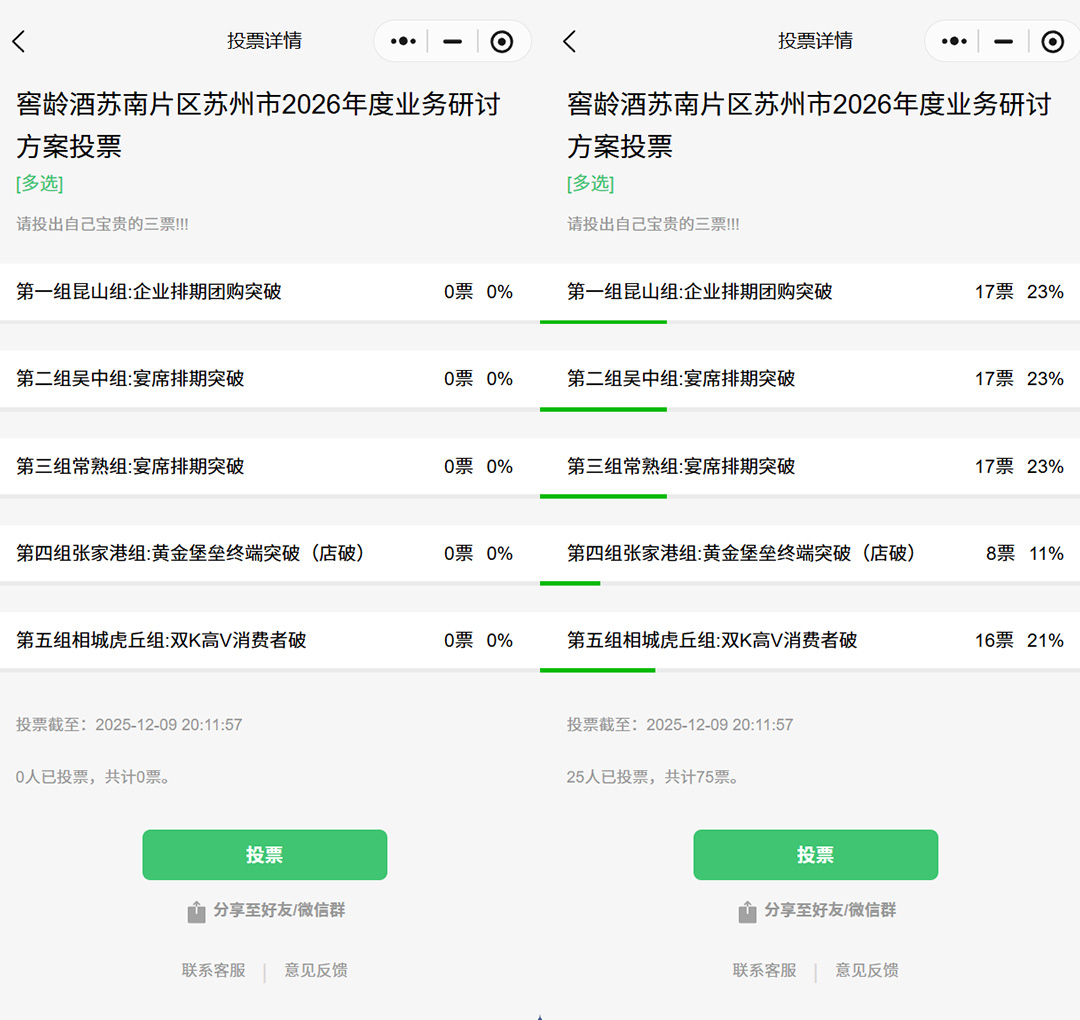
Task: Open 意见反馈 feedback link
Action: [x=315, y=970]
